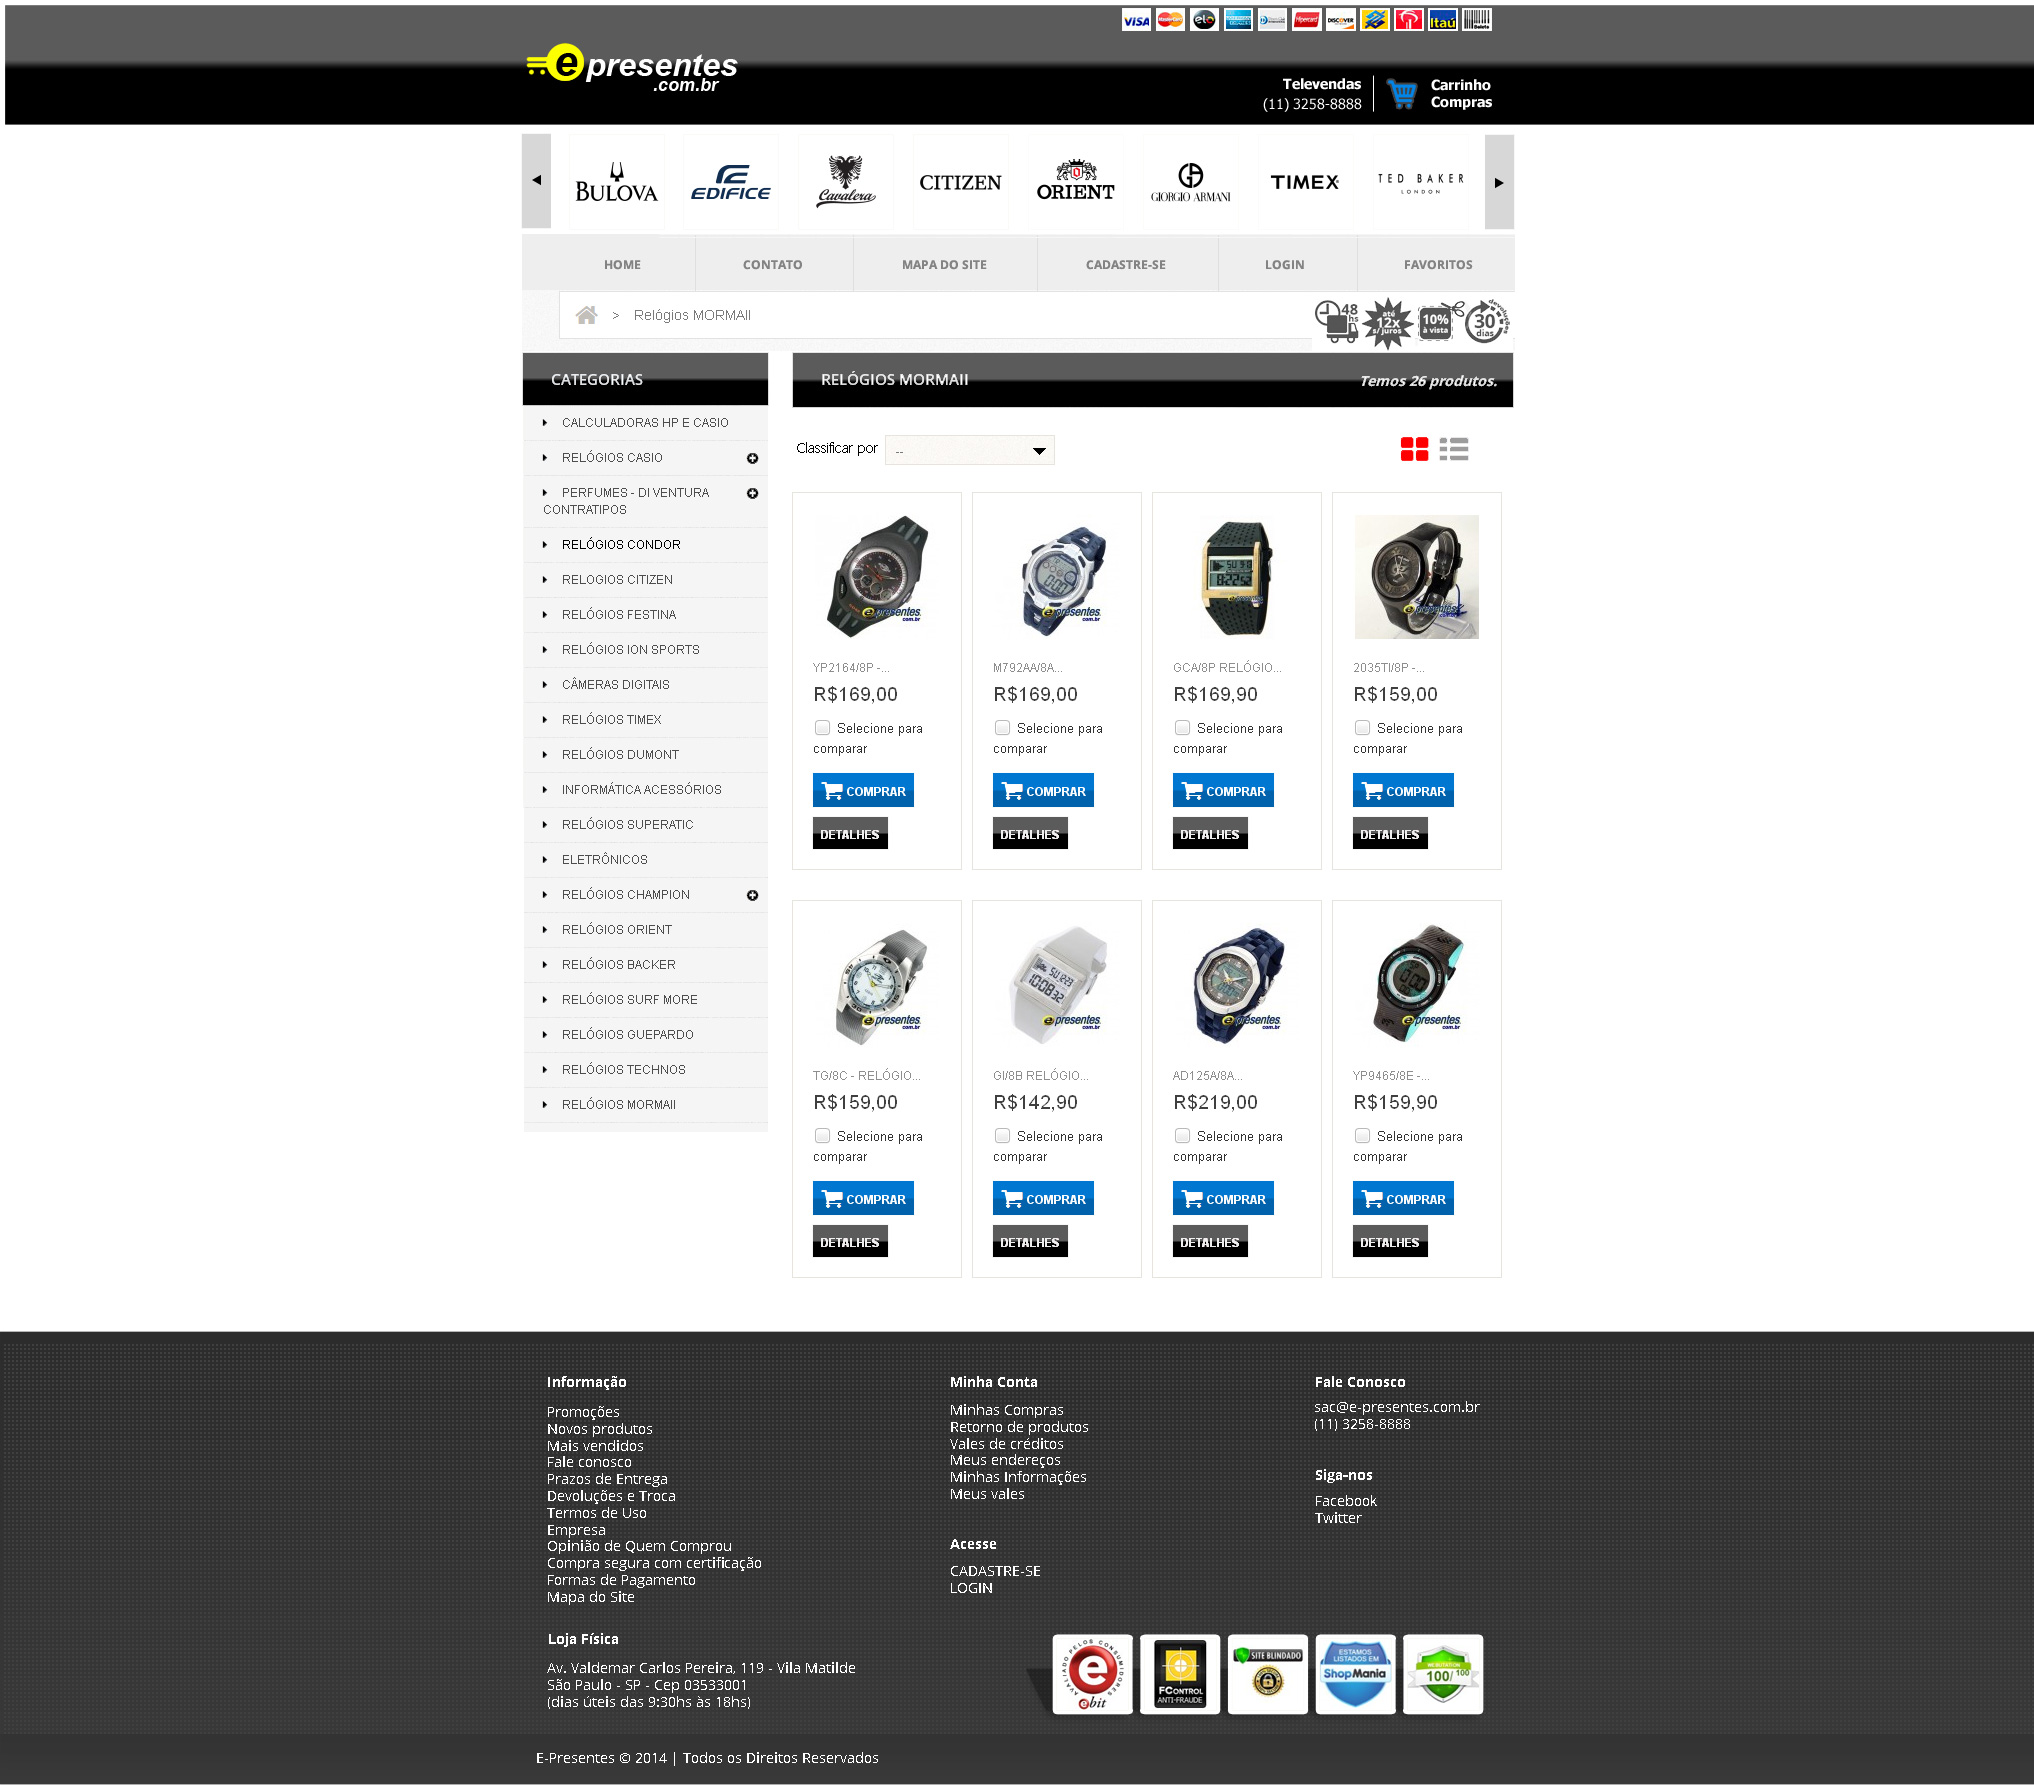Select the Orient brand logo

click(x=1075, y=182)
